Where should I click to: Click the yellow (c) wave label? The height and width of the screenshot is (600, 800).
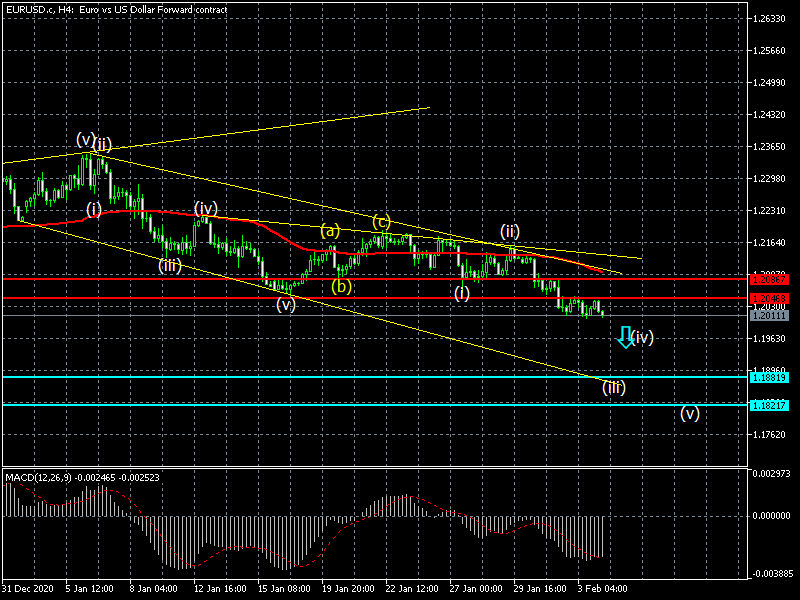point(381,221)
